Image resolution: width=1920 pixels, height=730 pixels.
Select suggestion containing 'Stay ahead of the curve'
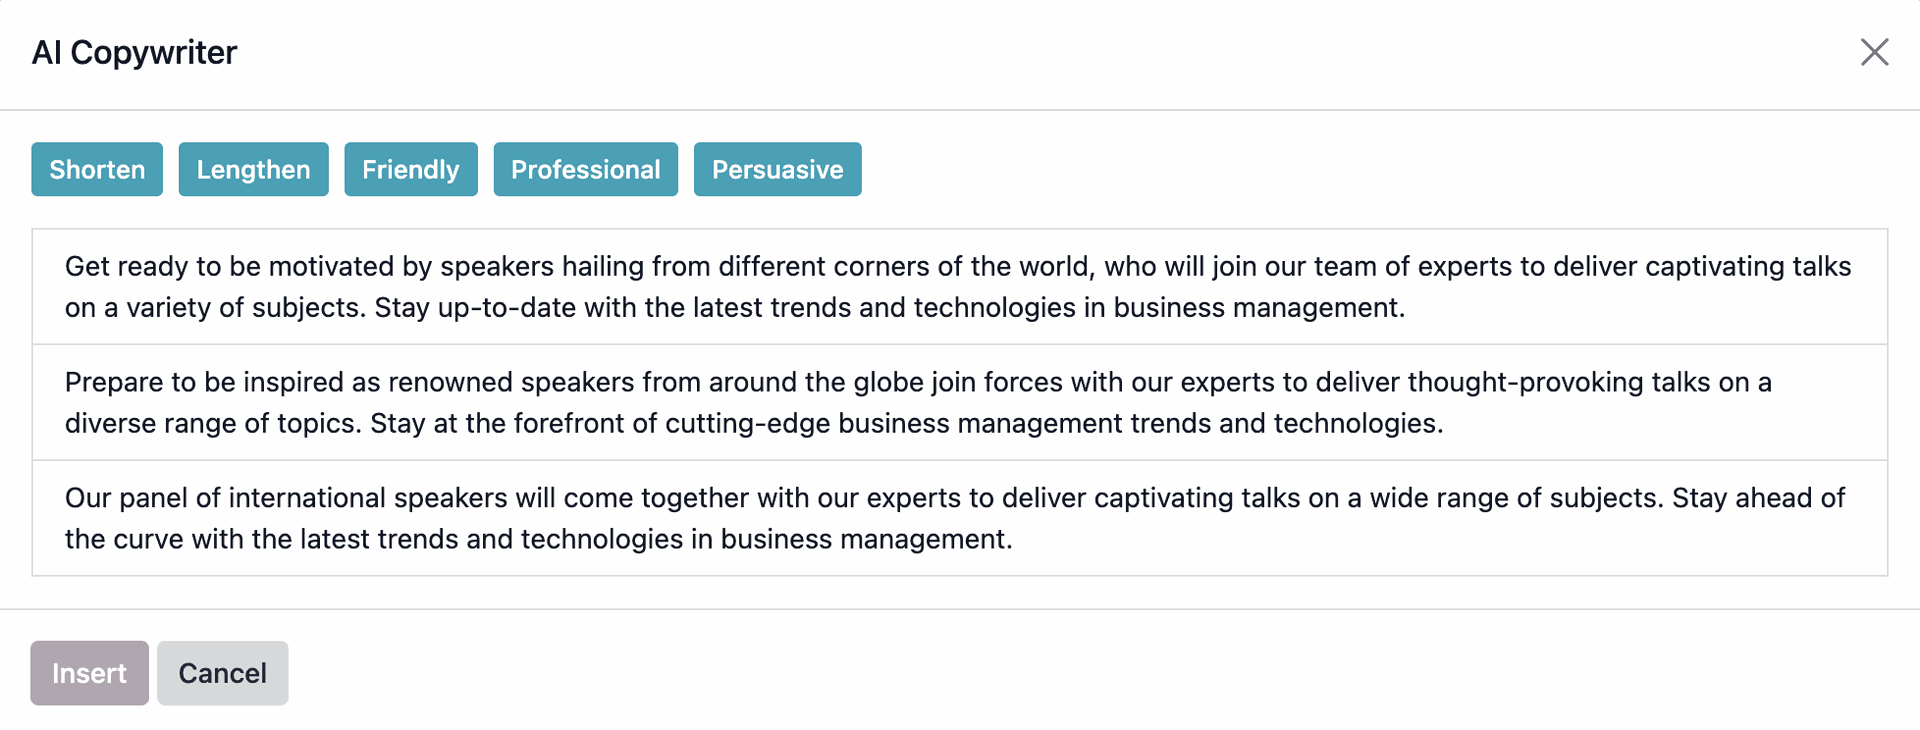pyautogui.click(x=958, y=518)
